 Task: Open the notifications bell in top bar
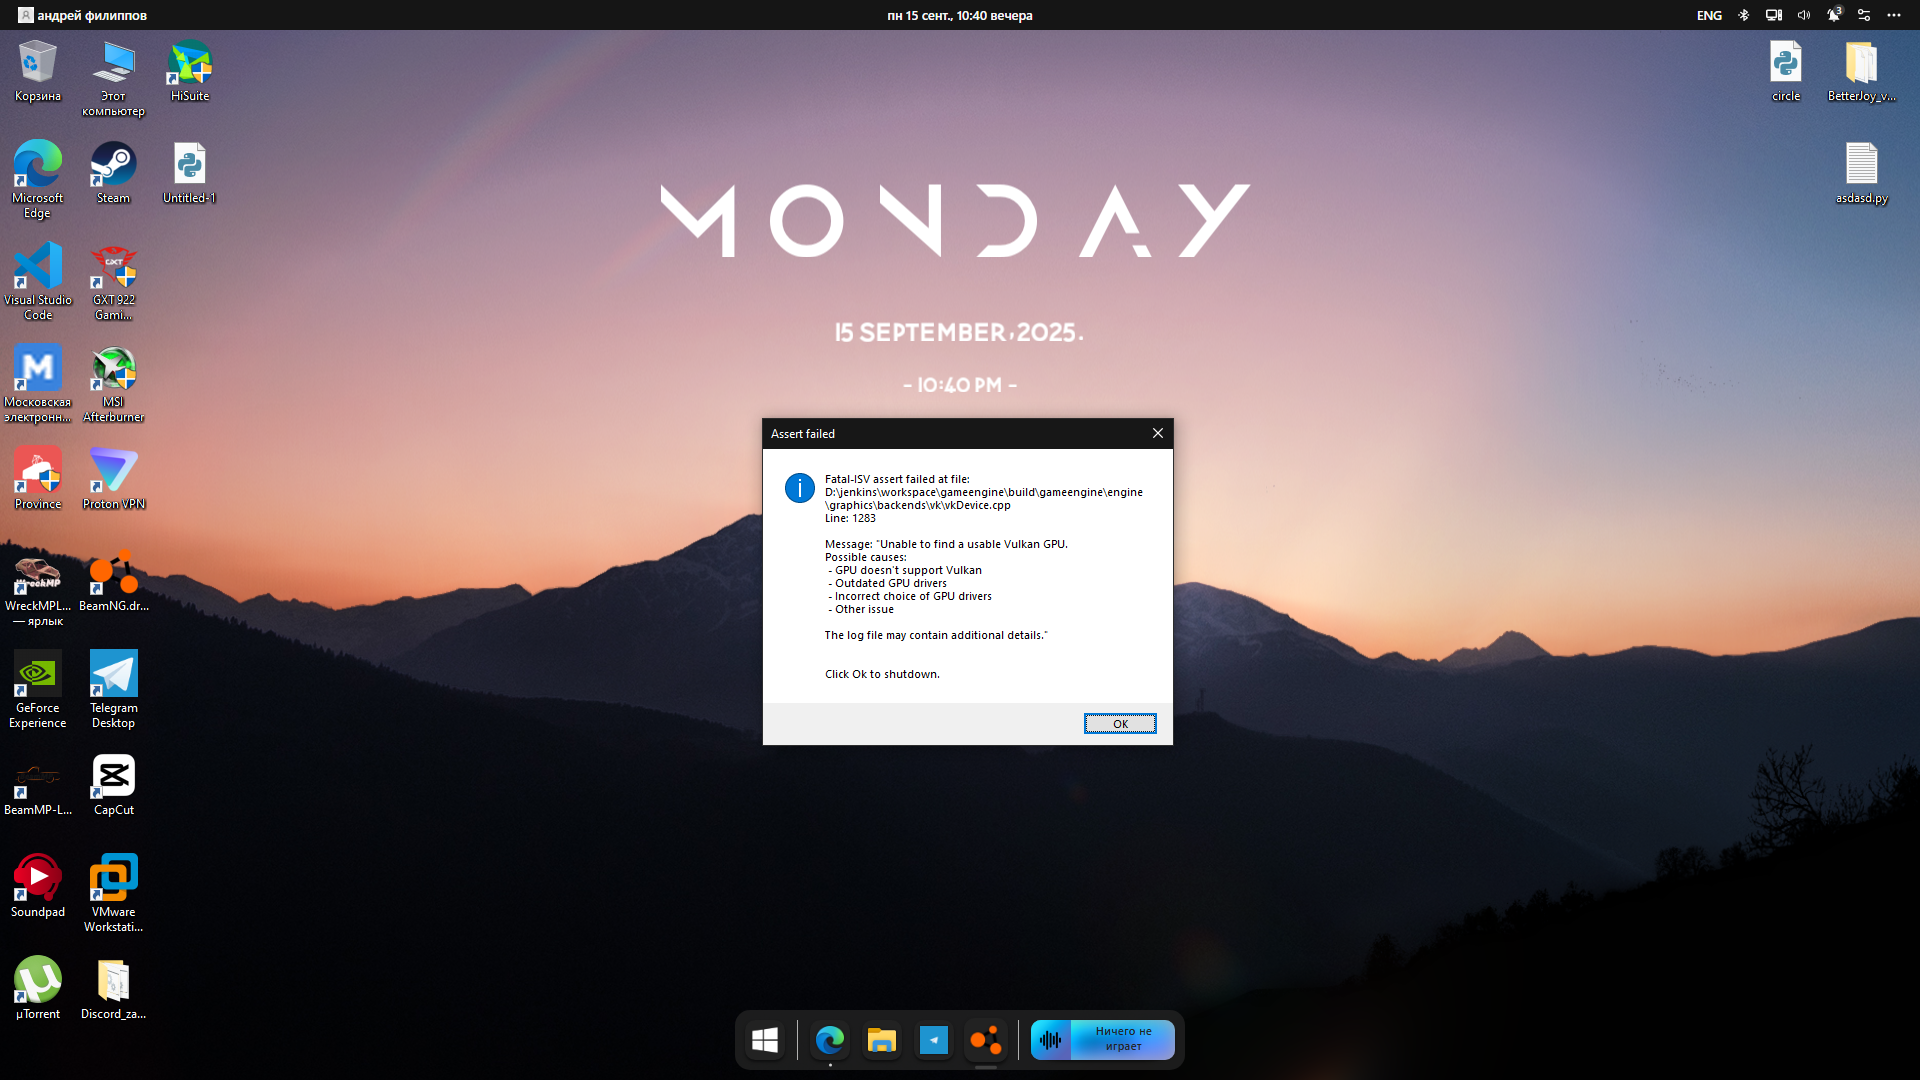1833,15
